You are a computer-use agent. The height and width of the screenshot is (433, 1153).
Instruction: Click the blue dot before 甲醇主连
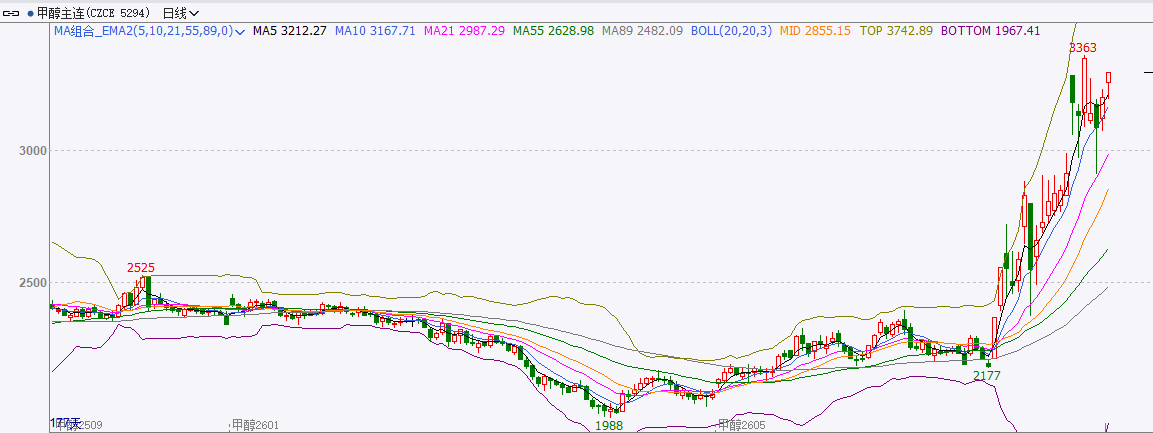pyautogui.click(x=29, y=13)
